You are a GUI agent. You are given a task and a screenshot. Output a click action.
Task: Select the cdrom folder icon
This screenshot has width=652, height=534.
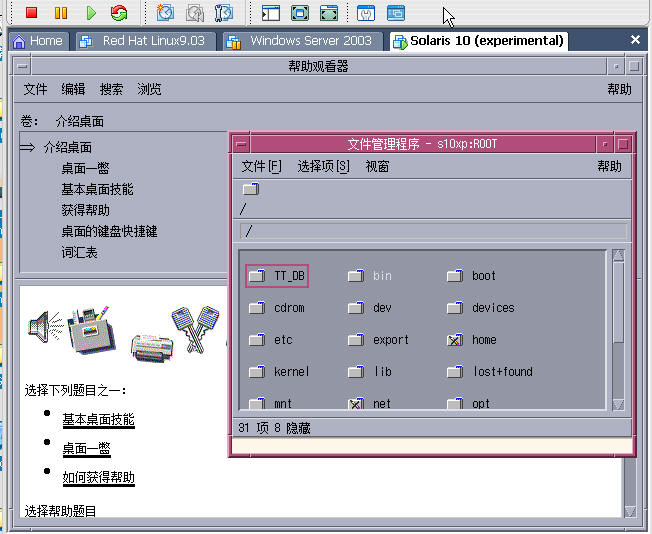[x=257, y=308]
